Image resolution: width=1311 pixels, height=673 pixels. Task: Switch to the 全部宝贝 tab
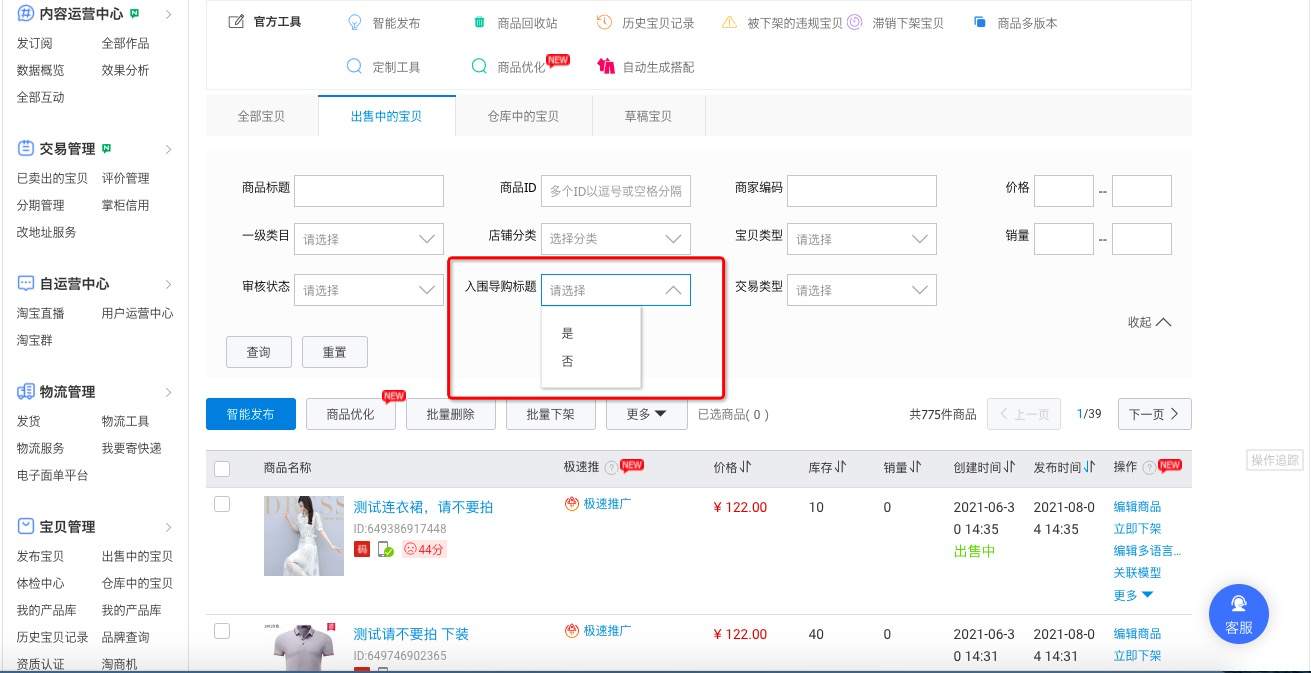(262, 116)
